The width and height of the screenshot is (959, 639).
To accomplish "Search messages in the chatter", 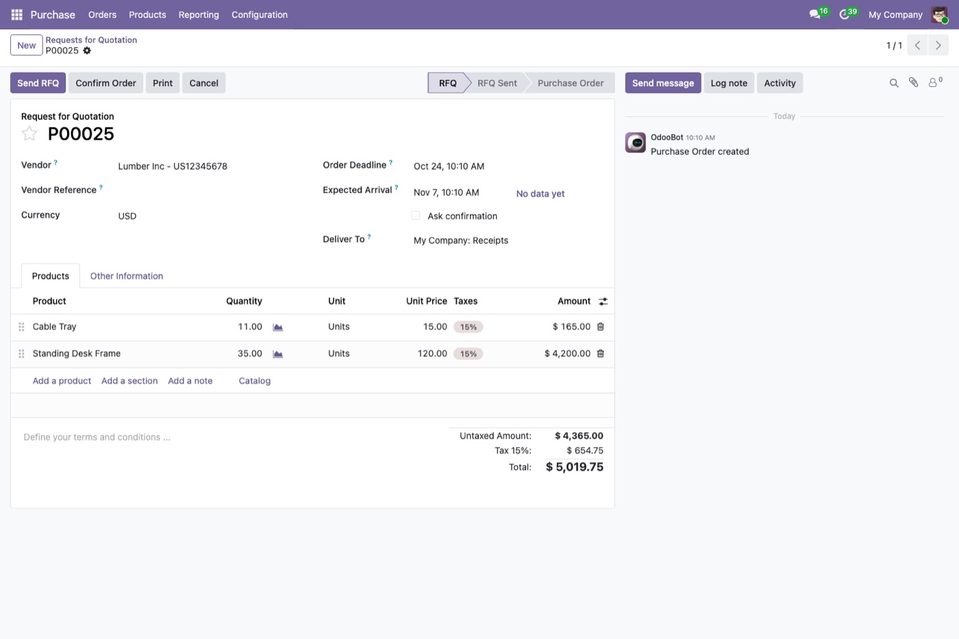I will click(x=894, y=83).
